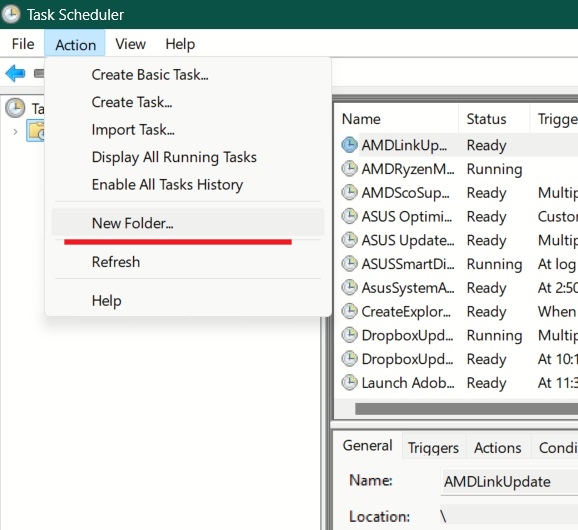This screenshot has height=530, width=578.
Task: Open the View menu
Action: point(130,44)
